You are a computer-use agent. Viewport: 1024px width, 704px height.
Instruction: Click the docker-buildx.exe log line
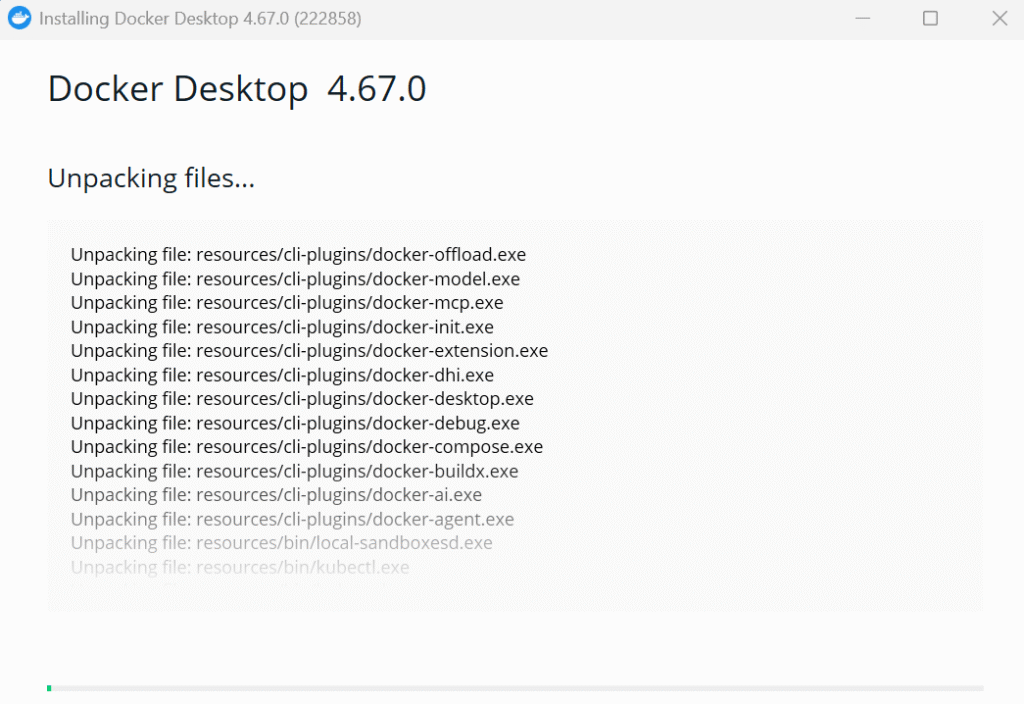tap(296, 470)
